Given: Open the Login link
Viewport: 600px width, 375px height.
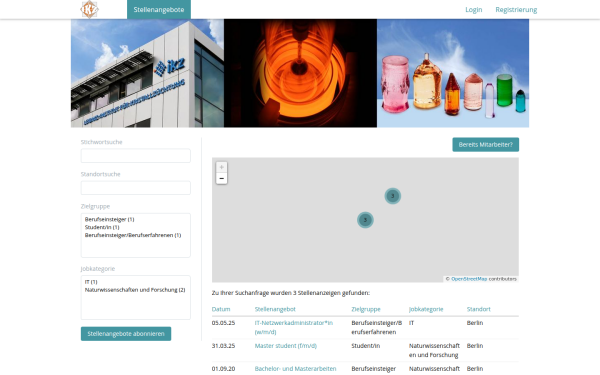Looking at the screenshot, I should click(x=474, y=10).
